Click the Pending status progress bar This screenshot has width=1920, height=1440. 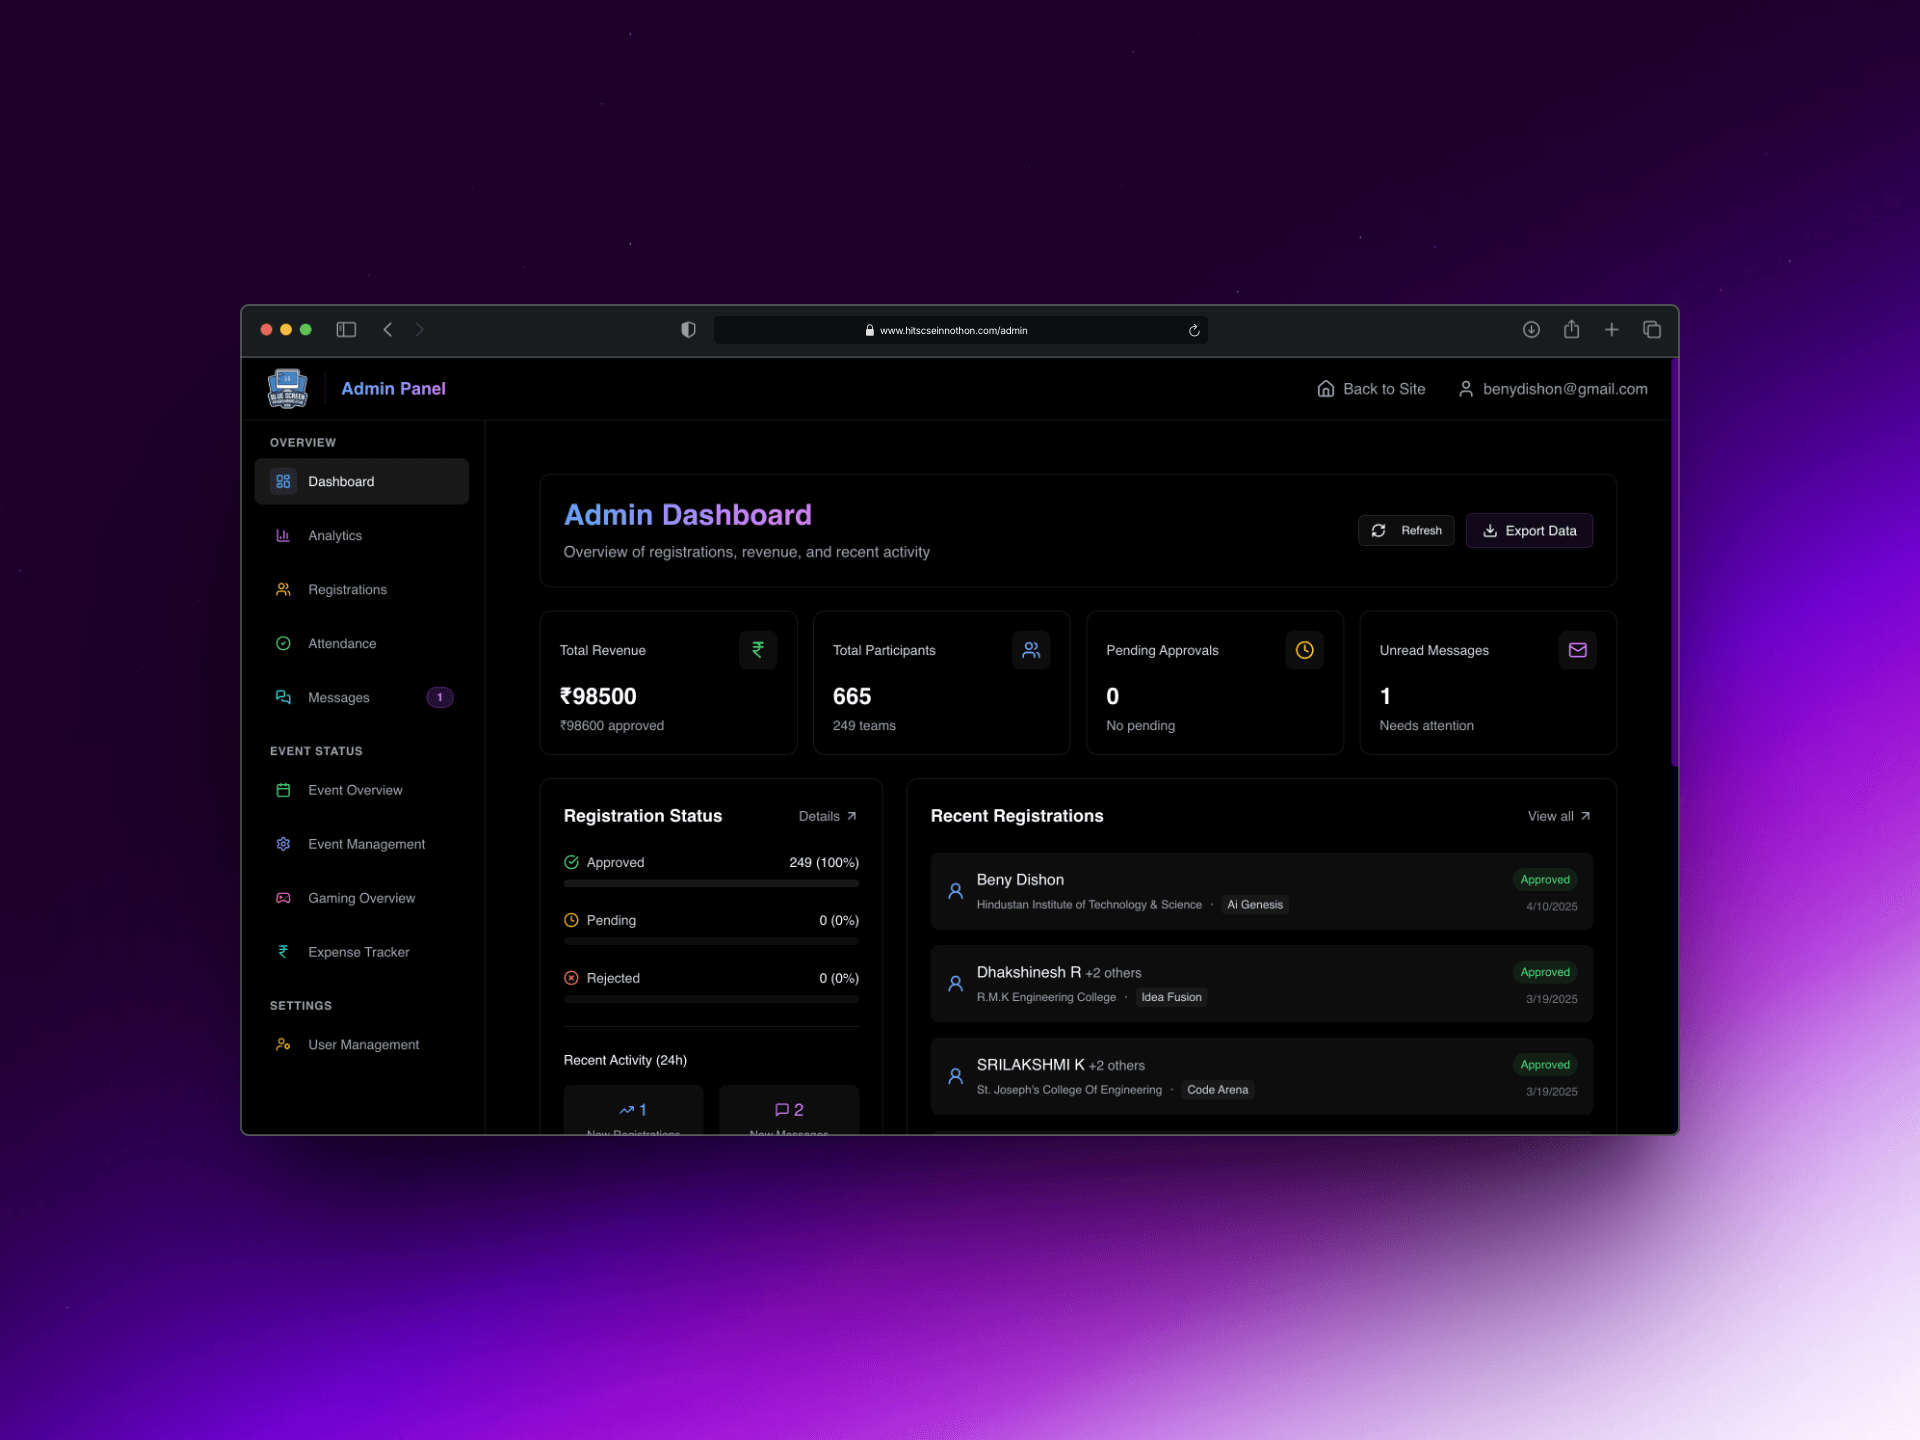pyautogui.click(x=711, y=942)
